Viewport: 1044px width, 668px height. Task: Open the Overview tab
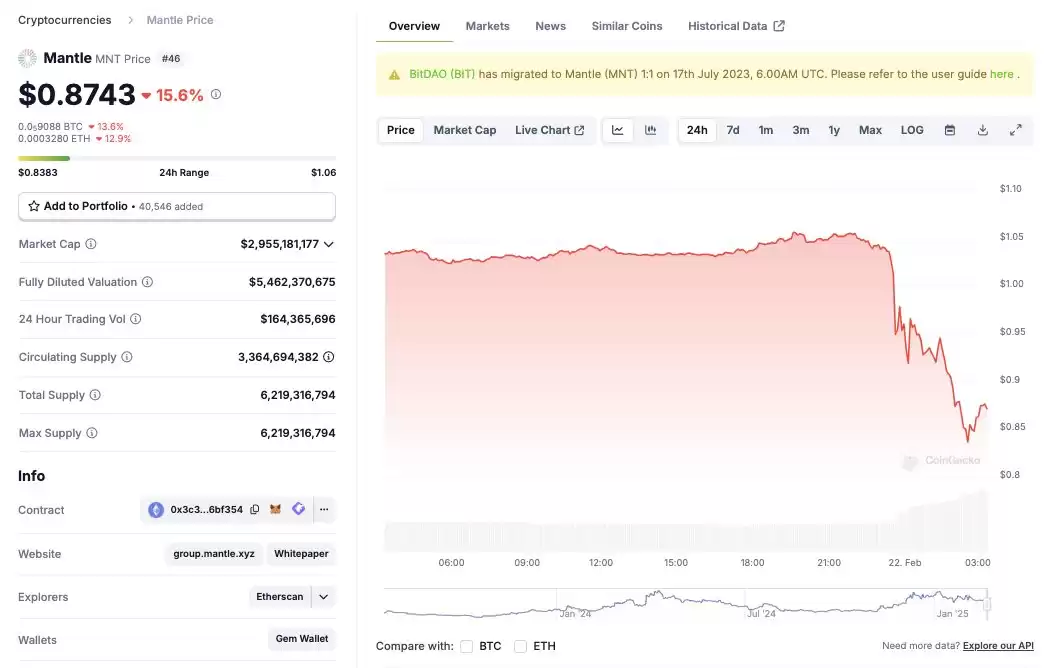click(414, 26)
